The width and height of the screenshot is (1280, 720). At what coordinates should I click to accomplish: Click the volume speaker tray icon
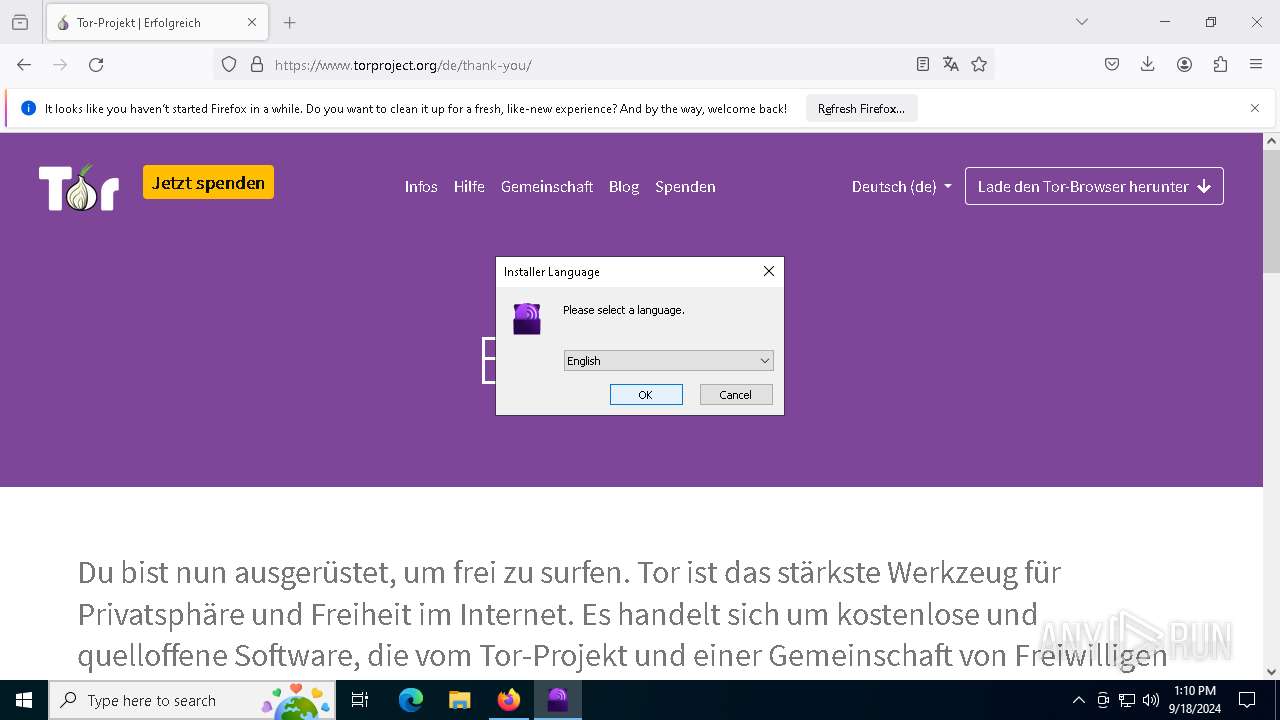click(x=1151, y=700)
